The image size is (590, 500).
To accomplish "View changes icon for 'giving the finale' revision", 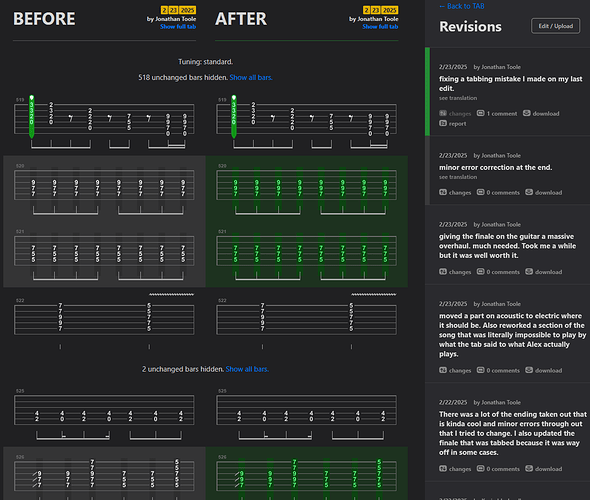I will (443, 272).
